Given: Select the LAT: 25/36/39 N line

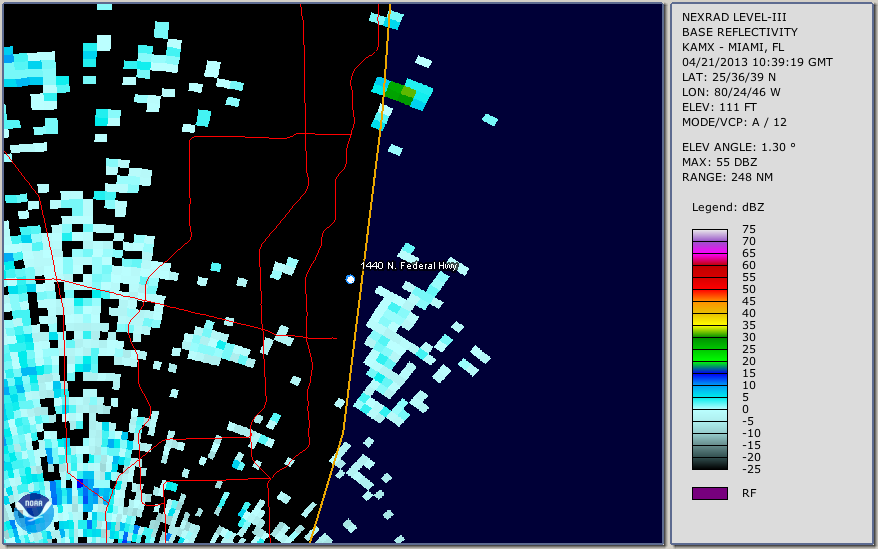Looking at the screenshot, I should [728, 77].
